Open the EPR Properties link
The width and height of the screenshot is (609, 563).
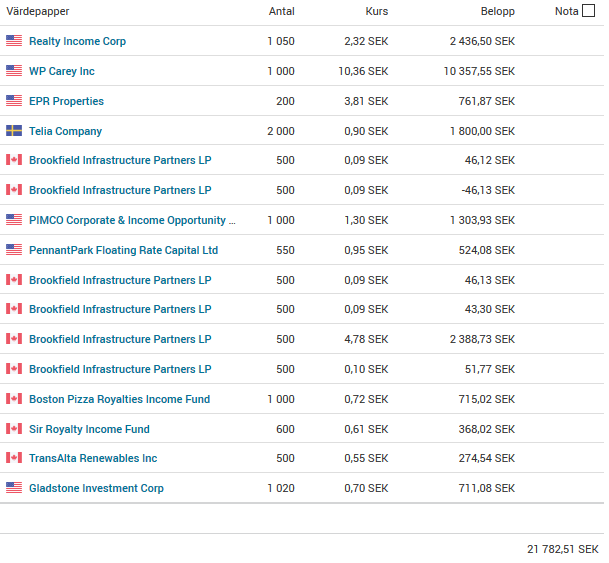pyautogui.click(x=66, y=101)
